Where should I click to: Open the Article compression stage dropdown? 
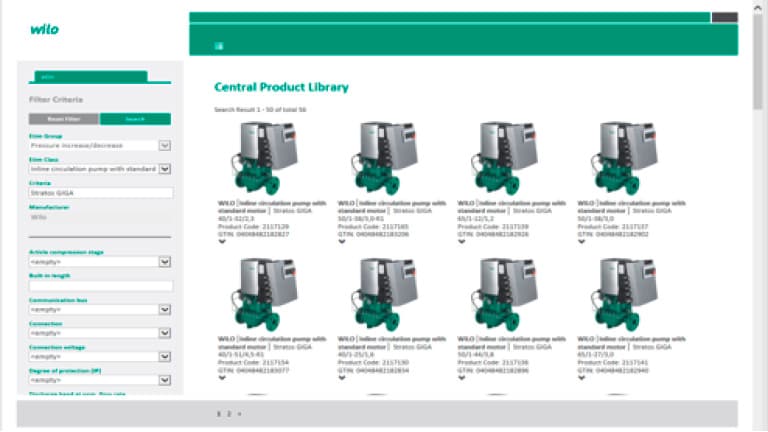(165, 262)
